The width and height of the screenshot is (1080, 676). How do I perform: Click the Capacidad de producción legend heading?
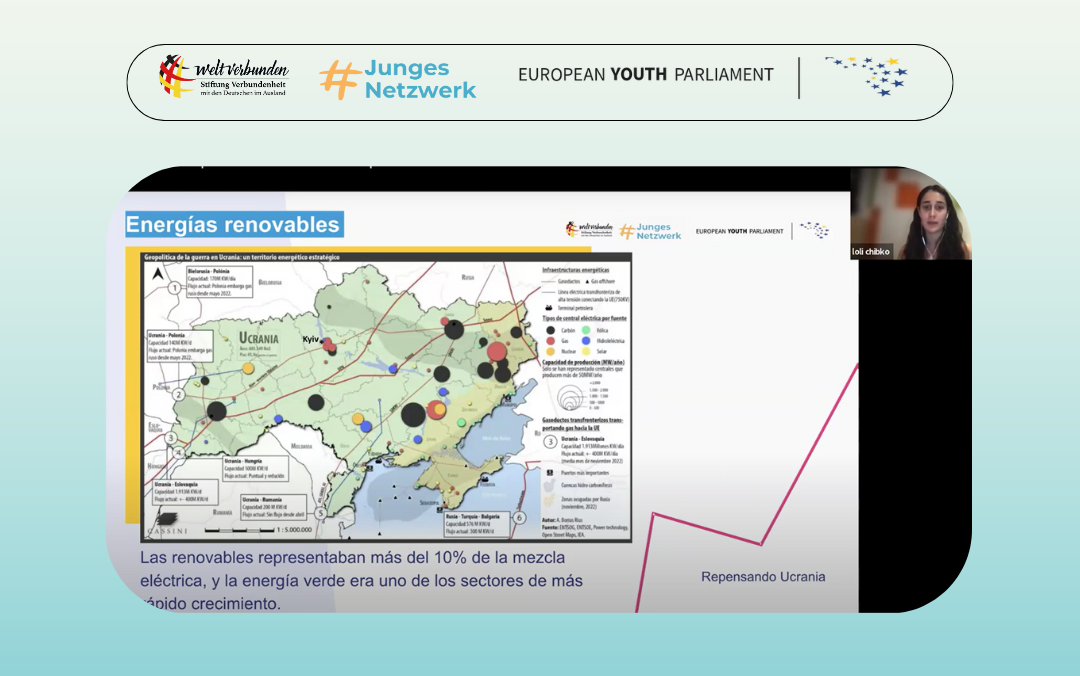583,362
